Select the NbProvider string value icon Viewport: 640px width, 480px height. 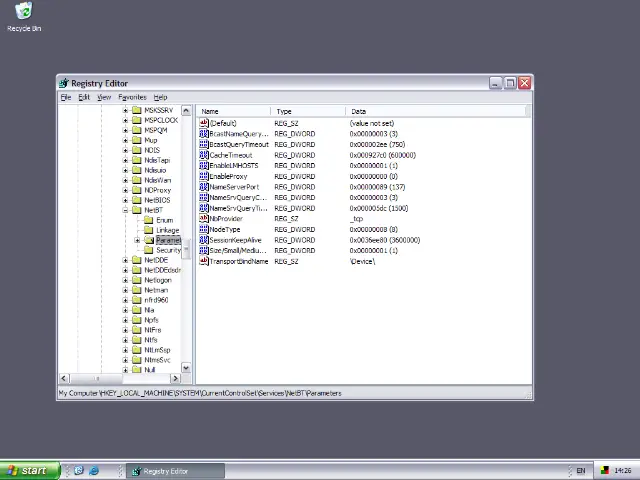click(204, 219)
